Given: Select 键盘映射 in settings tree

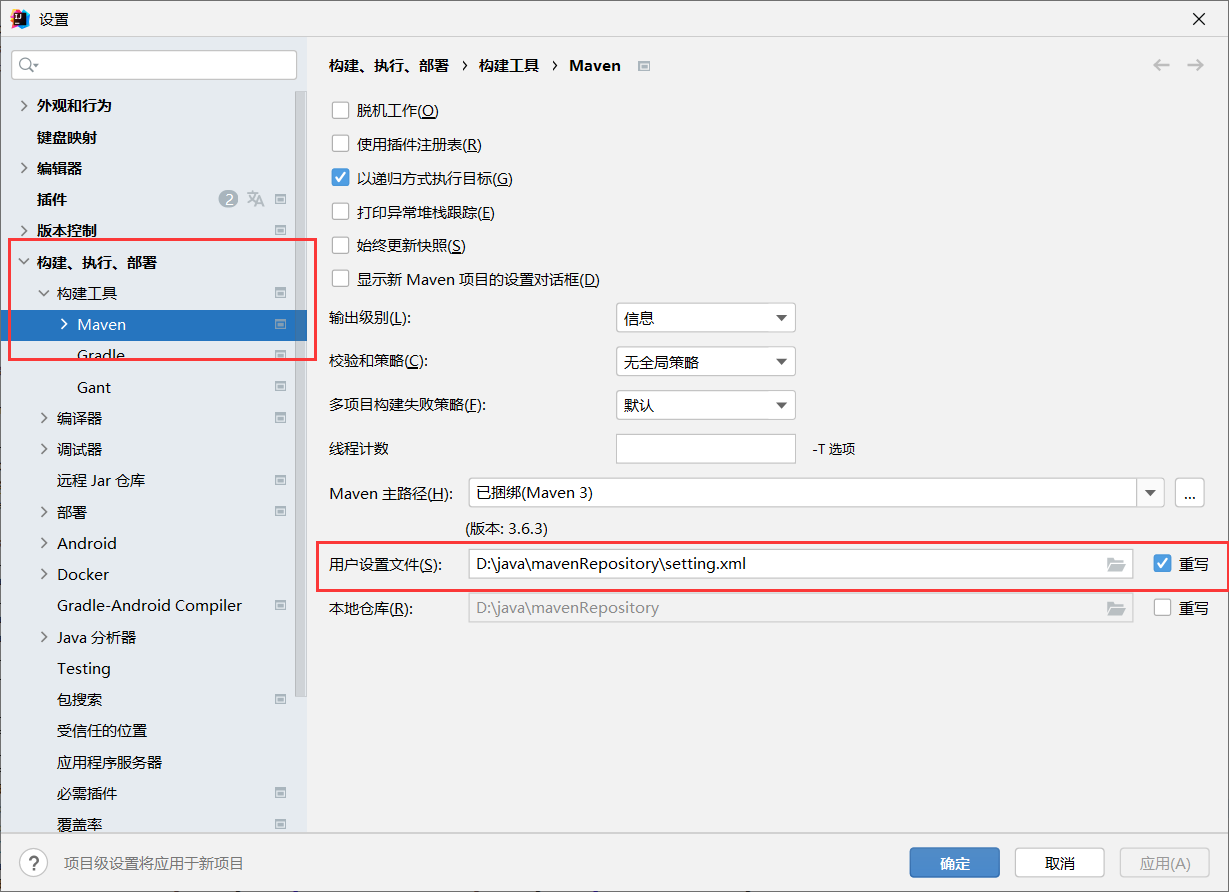Looking at the screenshot, I should click(67, 137).
